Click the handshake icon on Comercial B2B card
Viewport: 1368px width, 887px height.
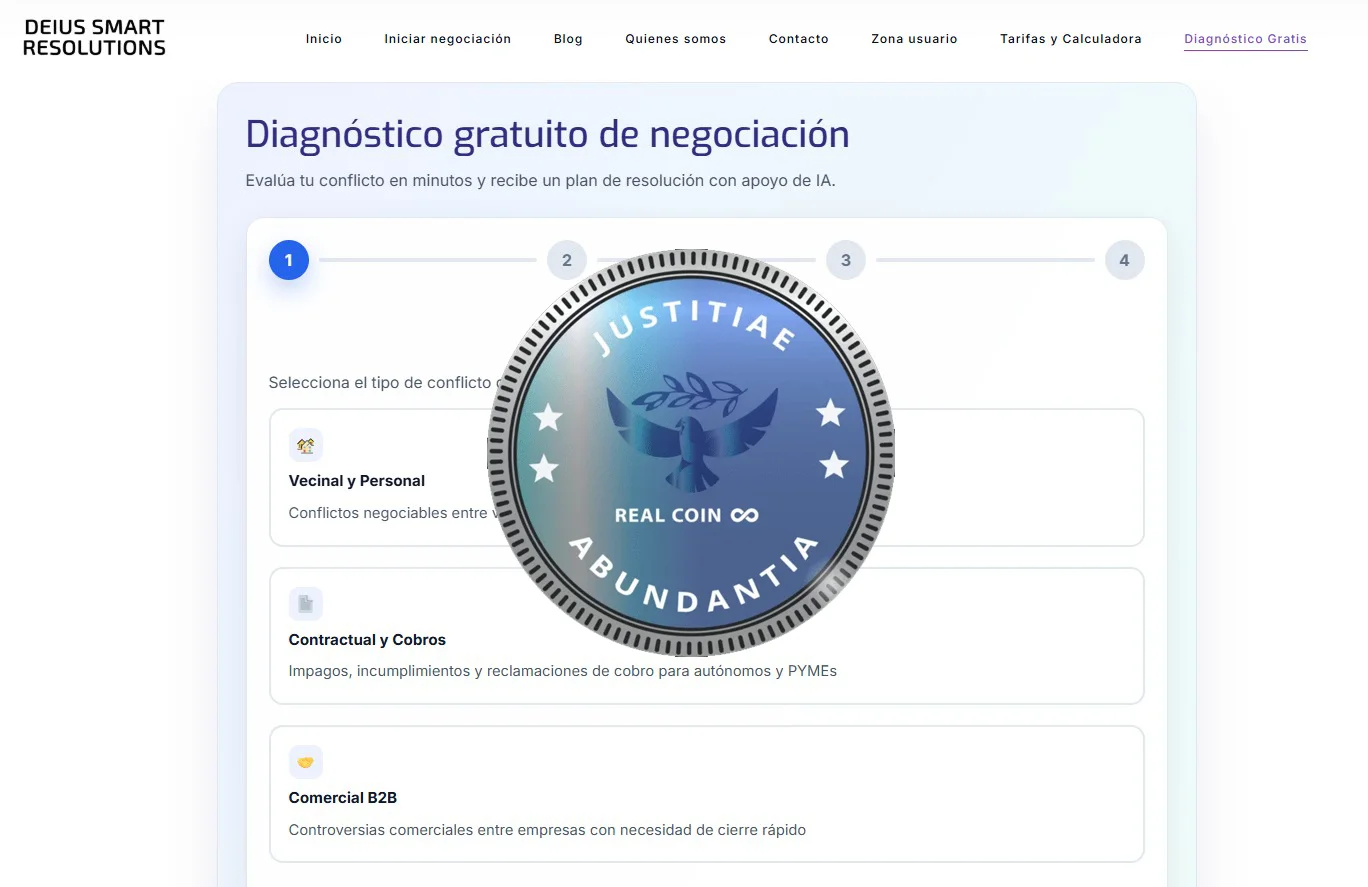(306, 762)
